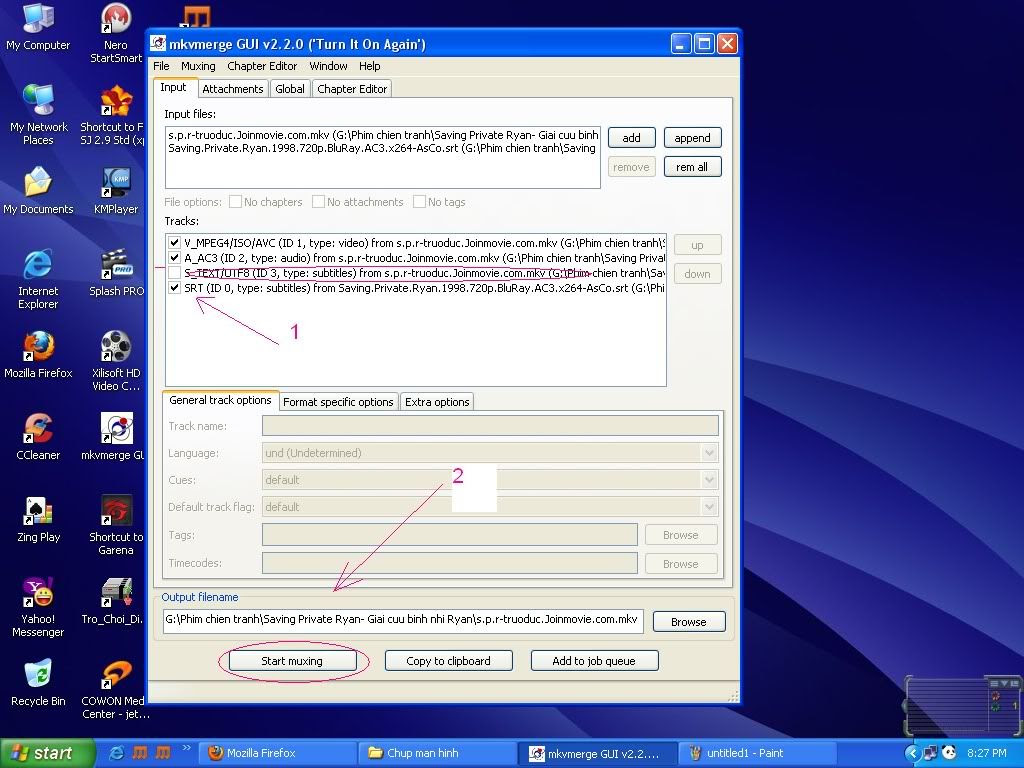Viewport: 1024px width, 768px height.
Task: Launch KMPlayer desktop shortcut
Action: click(x=116, y=191)
